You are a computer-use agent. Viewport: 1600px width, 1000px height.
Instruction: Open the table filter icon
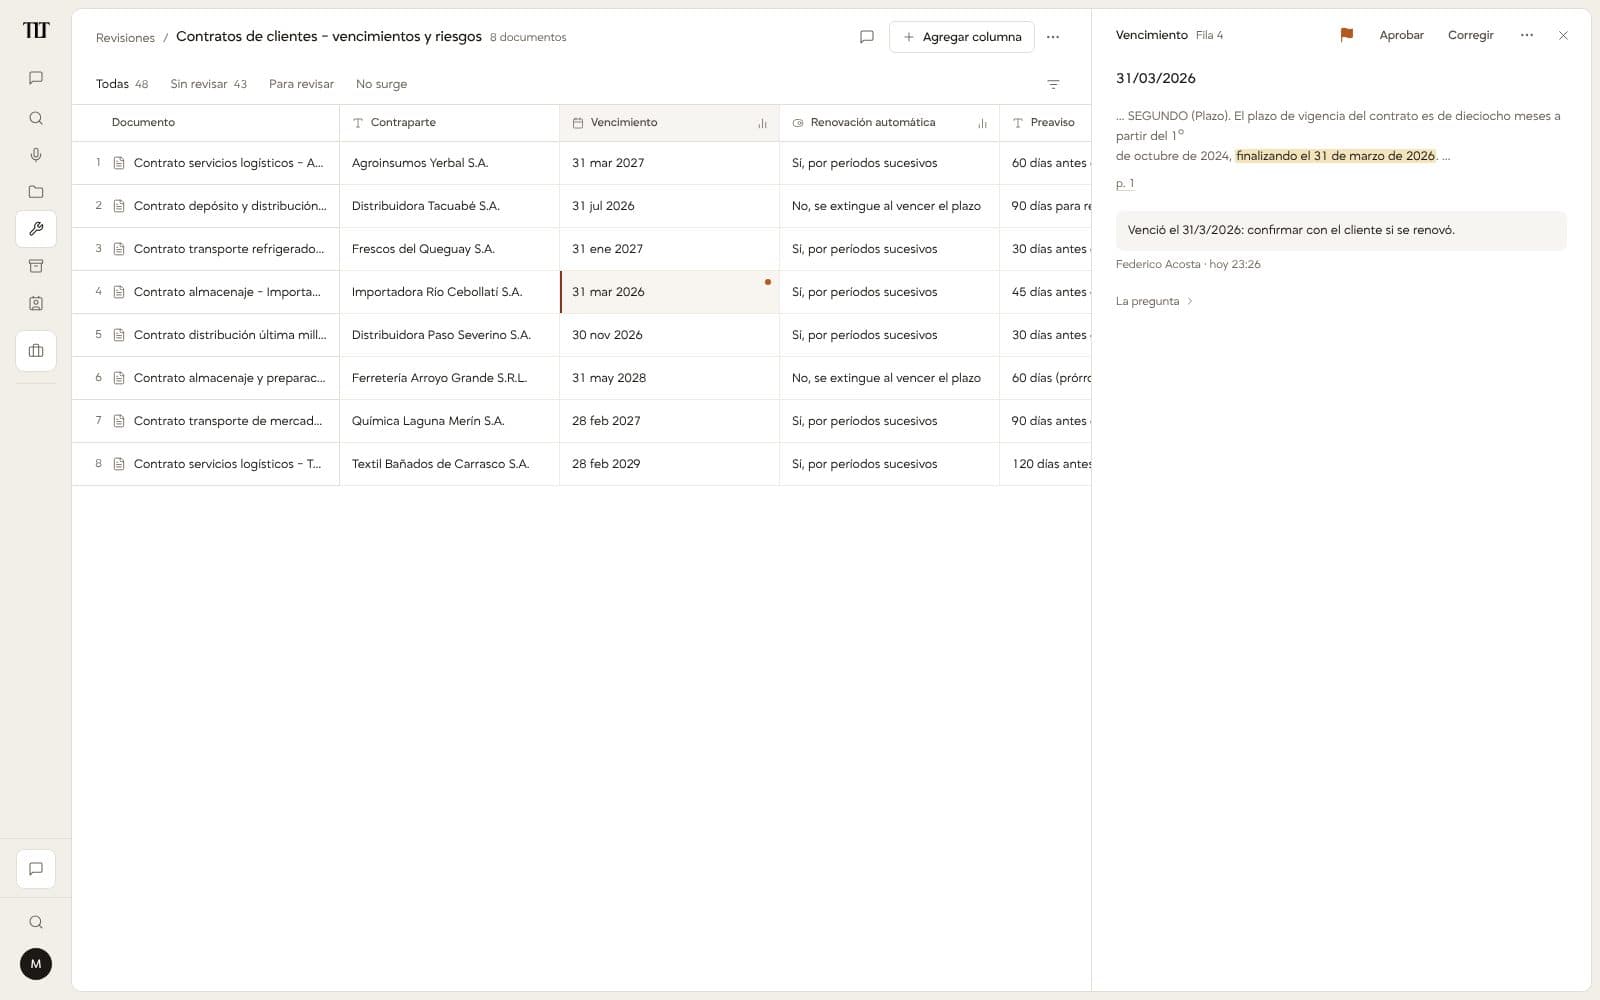(1053, 84)
